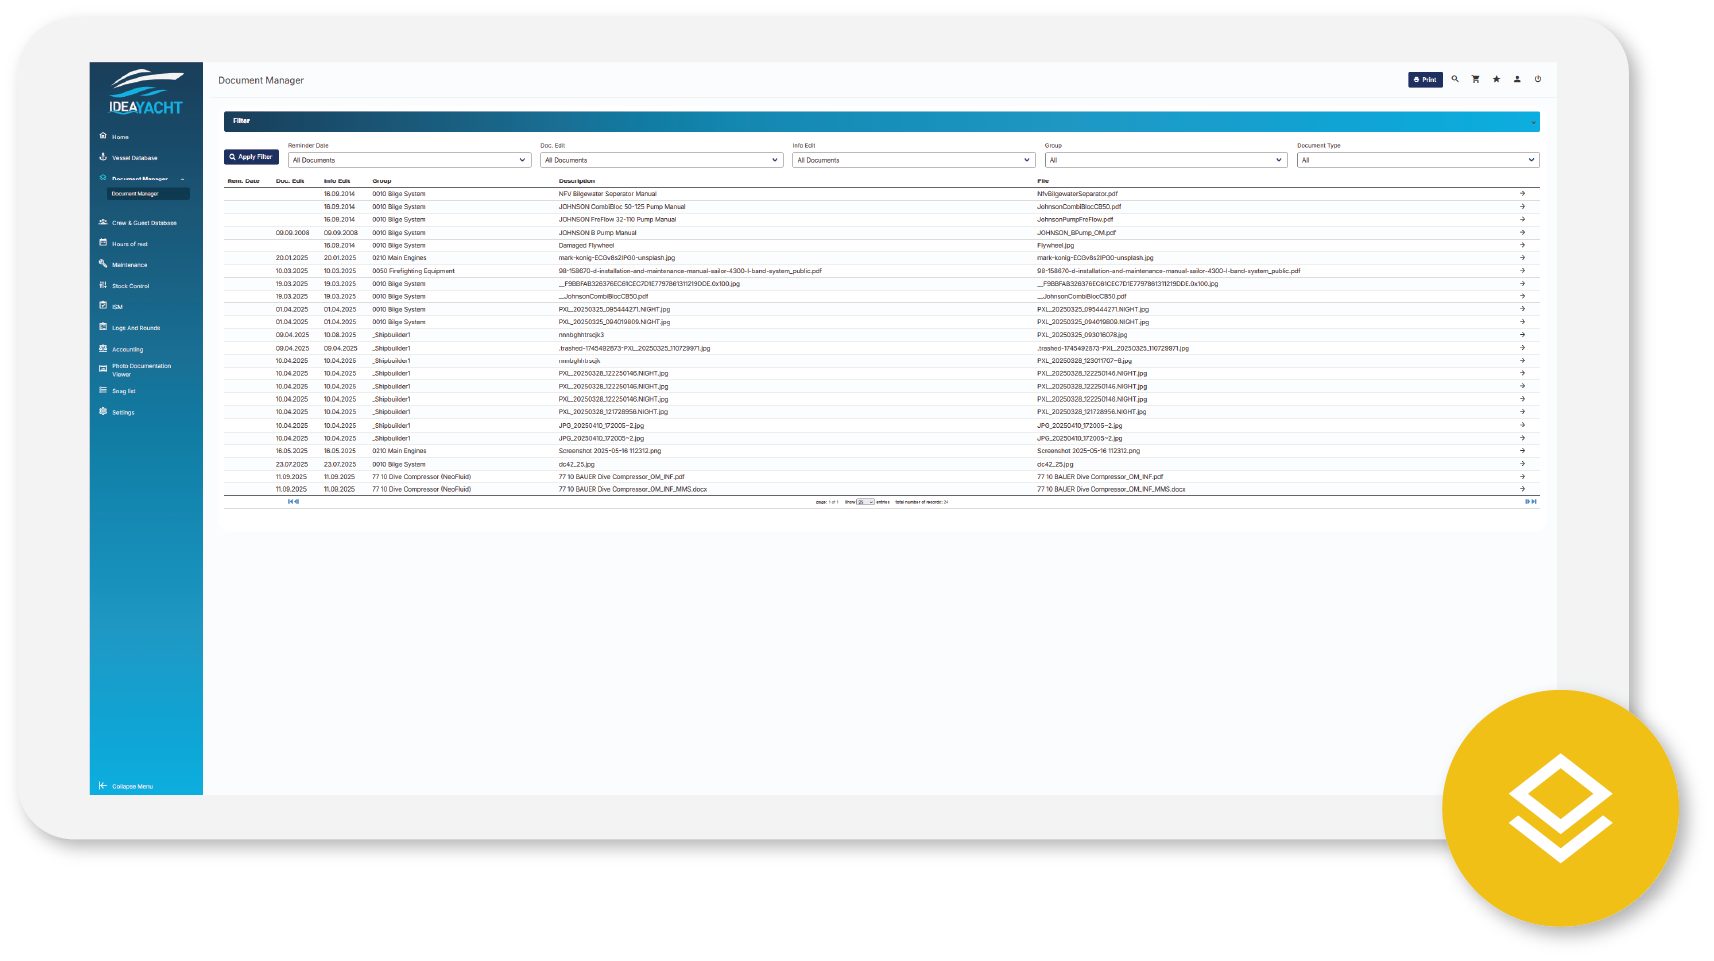Click file name 'PXL_20250328_123011707~8.jpg'
This screenshot has width=1714, height=961.
pos(1084,361)
